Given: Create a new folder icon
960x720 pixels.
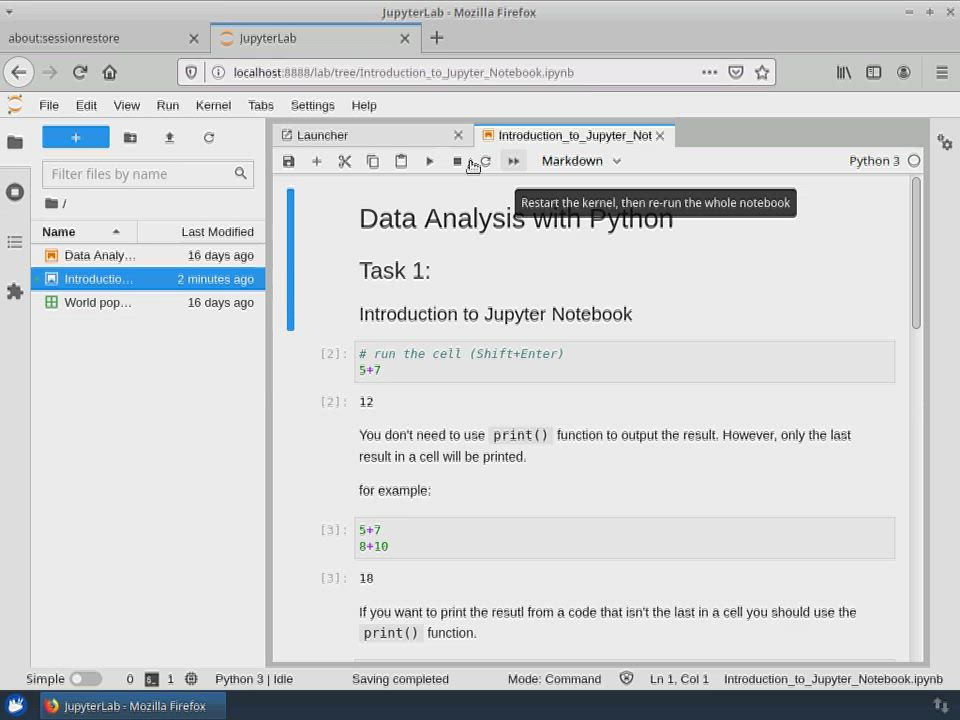Looking at the screenshot, I should [x=130, y=137].
